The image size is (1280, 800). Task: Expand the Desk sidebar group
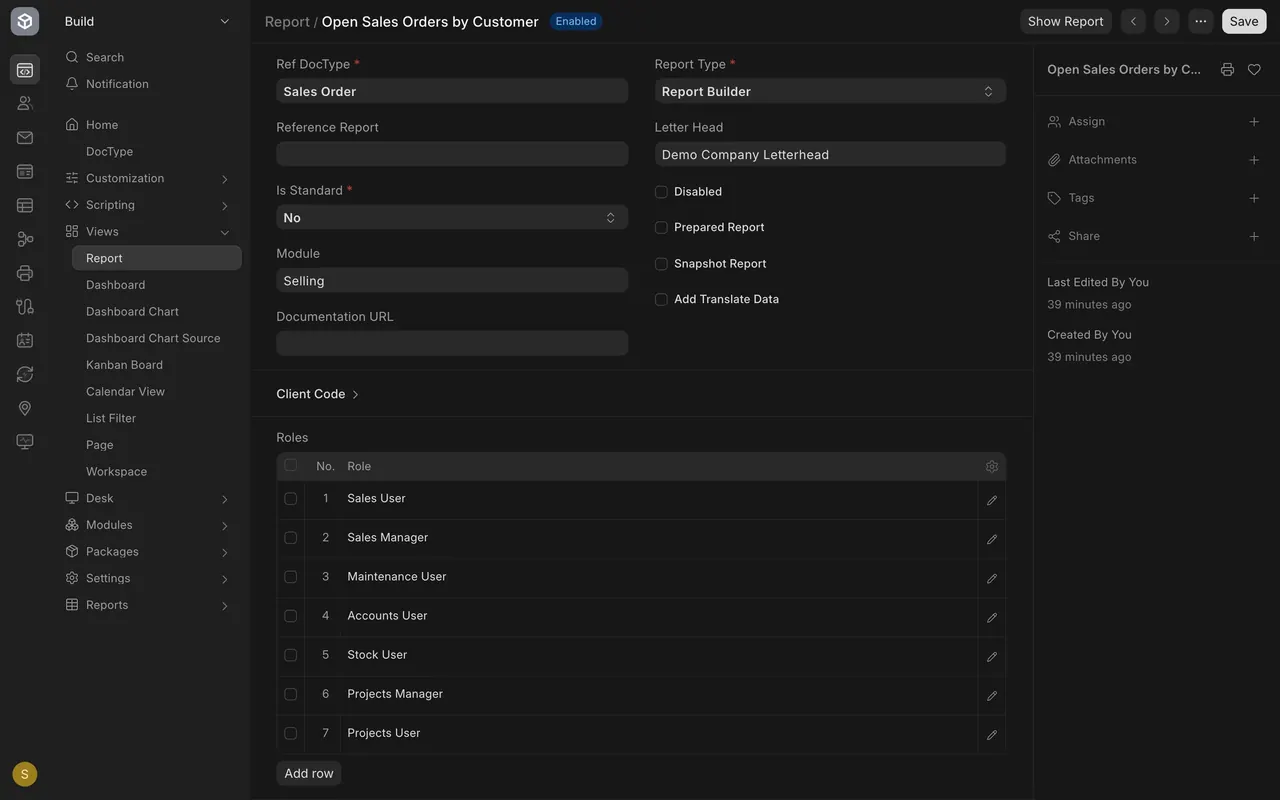[x=148, y=498]
